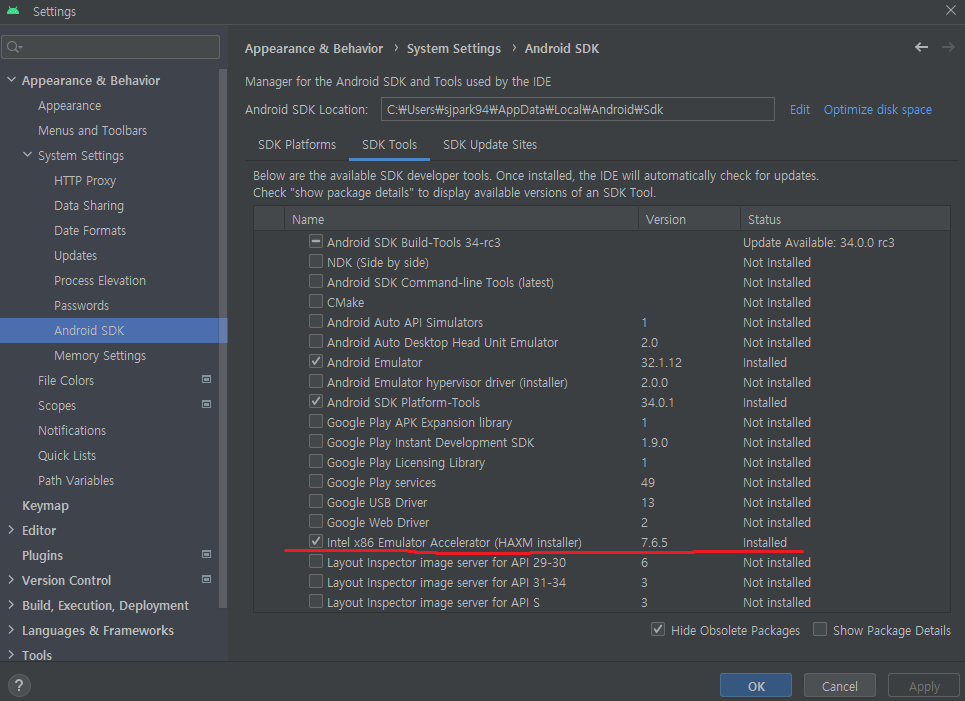Sort by Status column header
This screenshot has width=965, height=701.
click(x=845, y=219)
